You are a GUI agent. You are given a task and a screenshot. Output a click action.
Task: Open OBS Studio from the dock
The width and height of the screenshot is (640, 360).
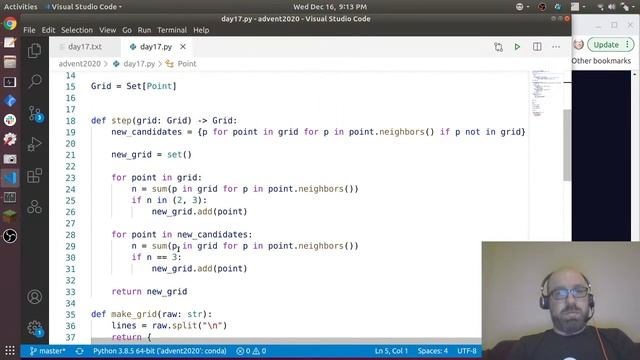(10, 236)
